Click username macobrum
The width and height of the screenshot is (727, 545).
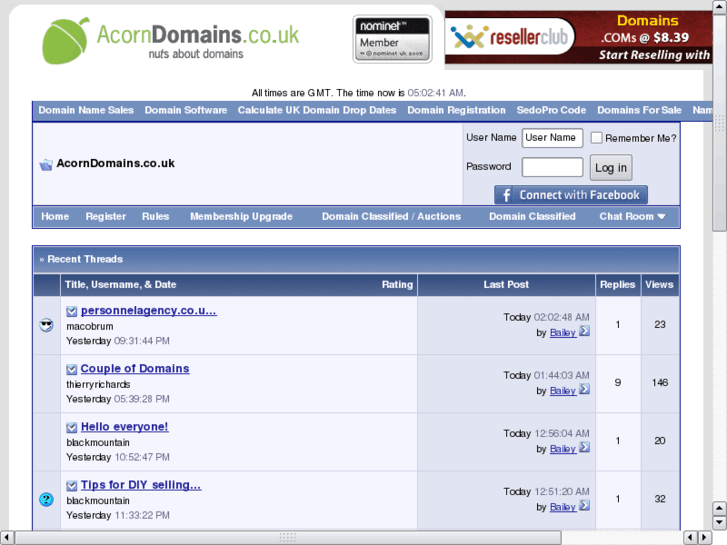click(89, 327)
